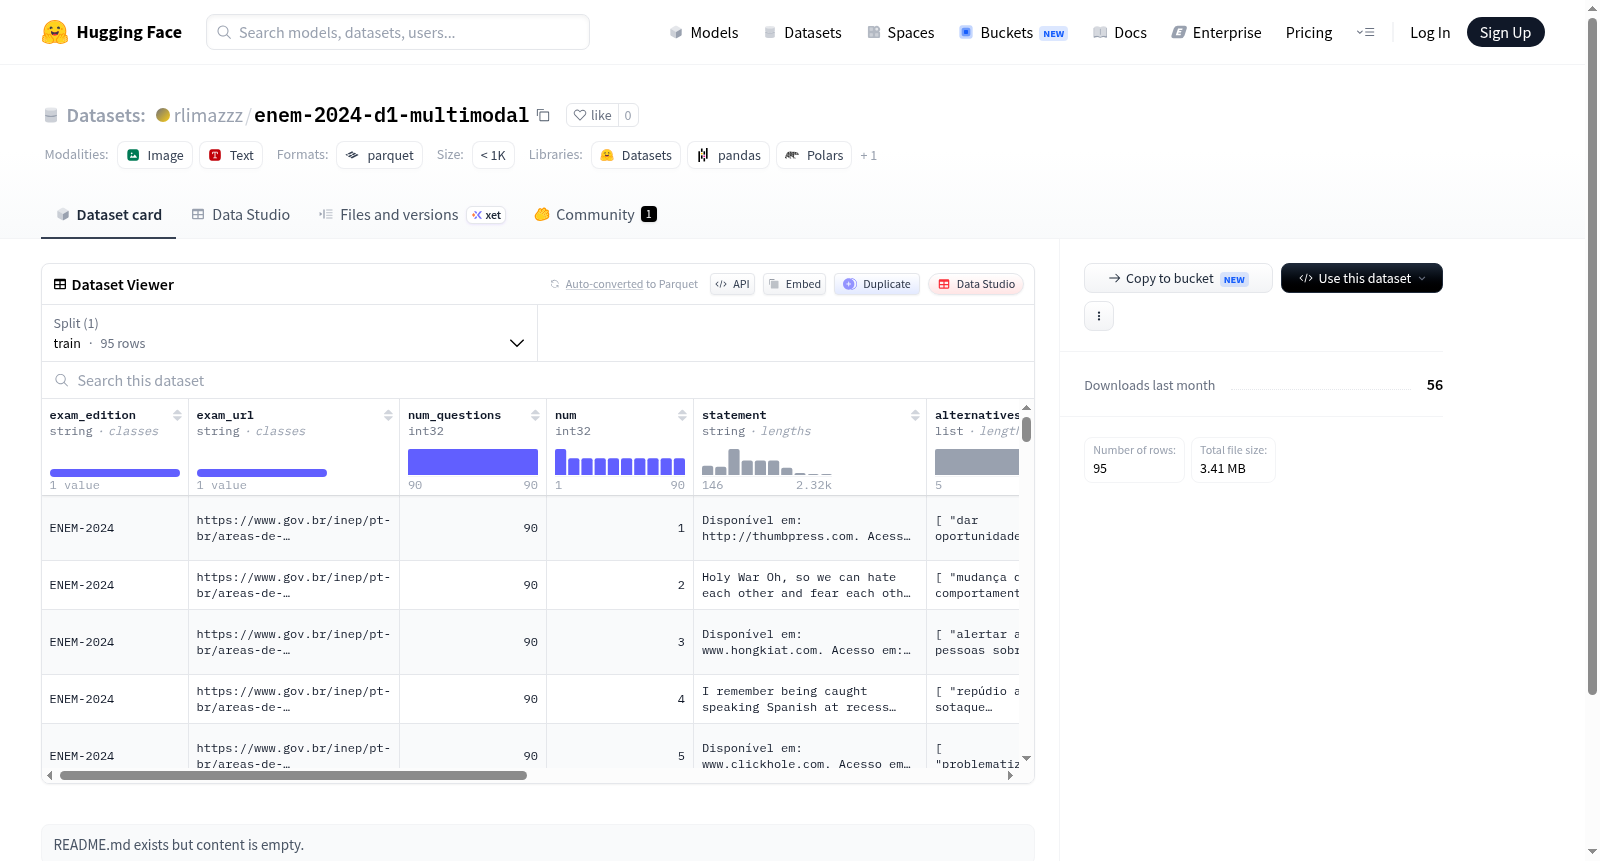Screen dimensions: 1600x861
Task: Open Docs in the top navigation
Action: pos(1119,33)
